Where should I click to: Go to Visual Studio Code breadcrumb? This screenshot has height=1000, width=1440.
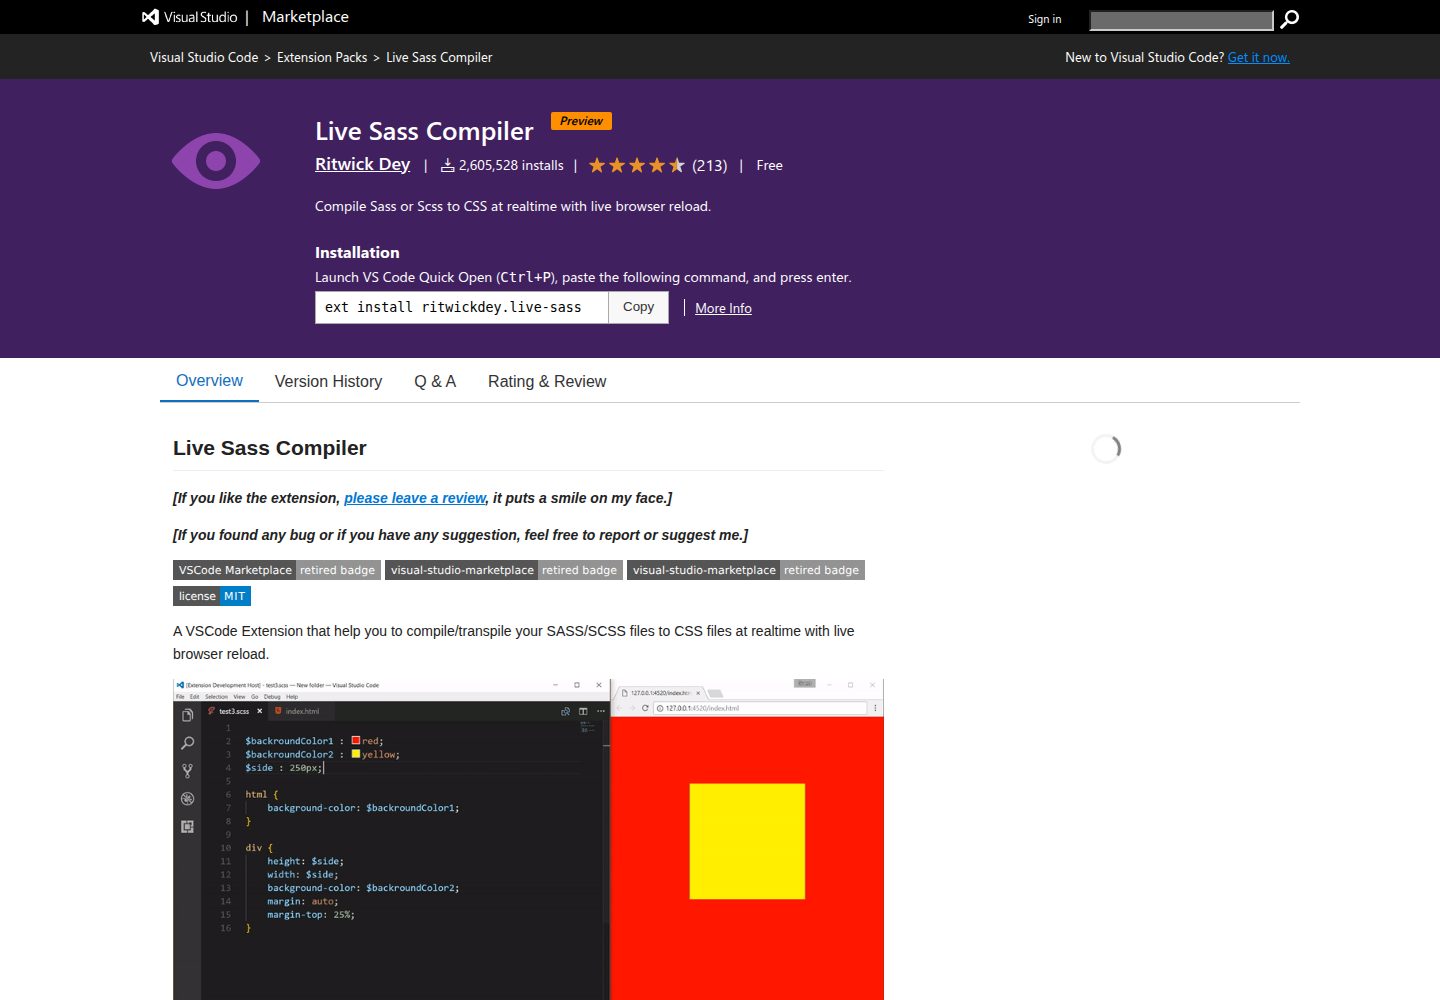[204, 57]
